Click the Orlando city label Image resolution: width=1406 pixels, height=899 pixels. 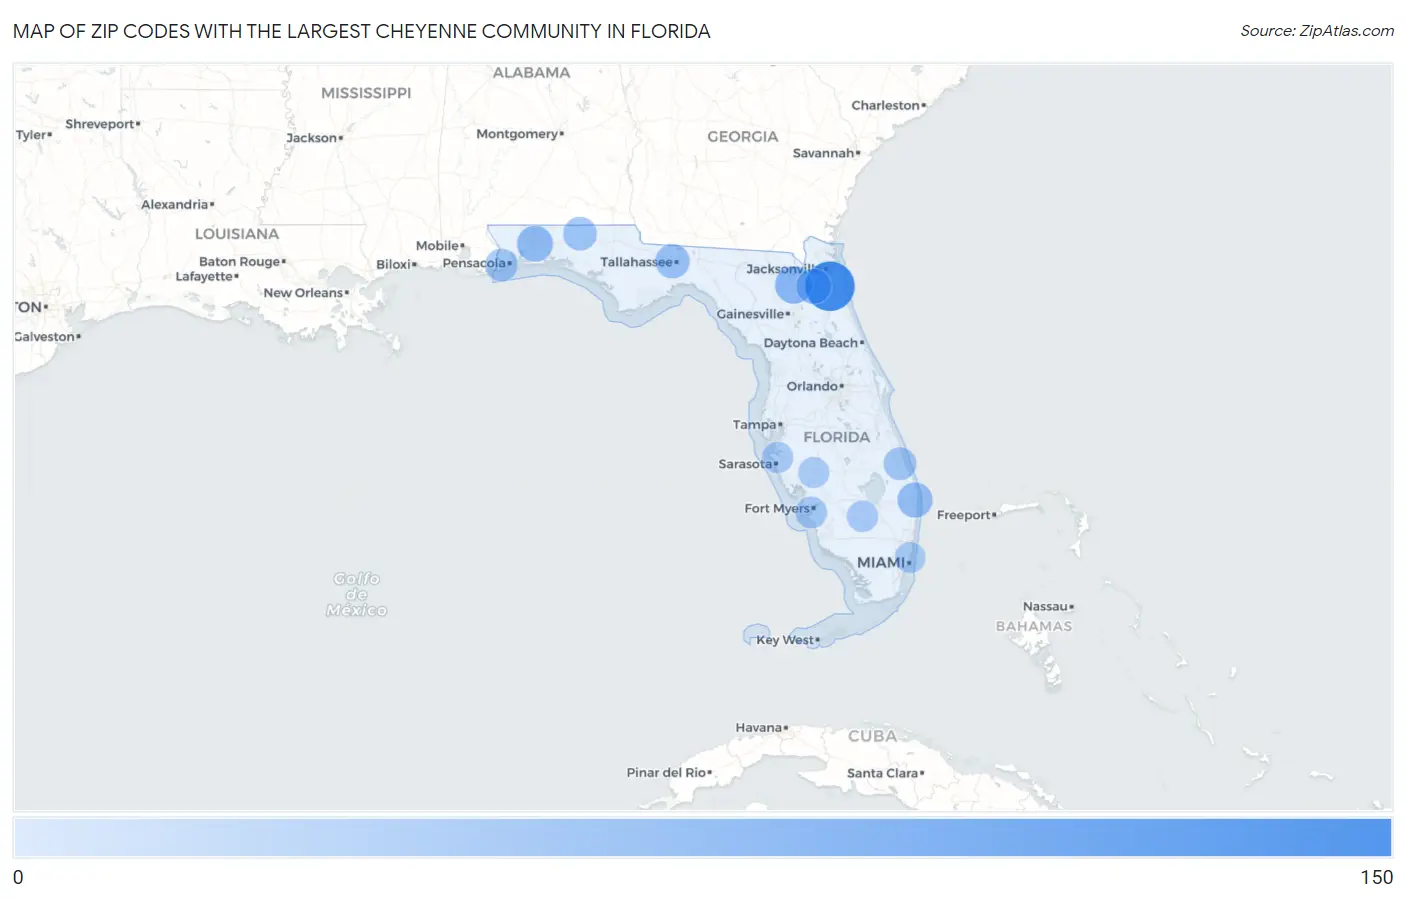coord(813,386)
